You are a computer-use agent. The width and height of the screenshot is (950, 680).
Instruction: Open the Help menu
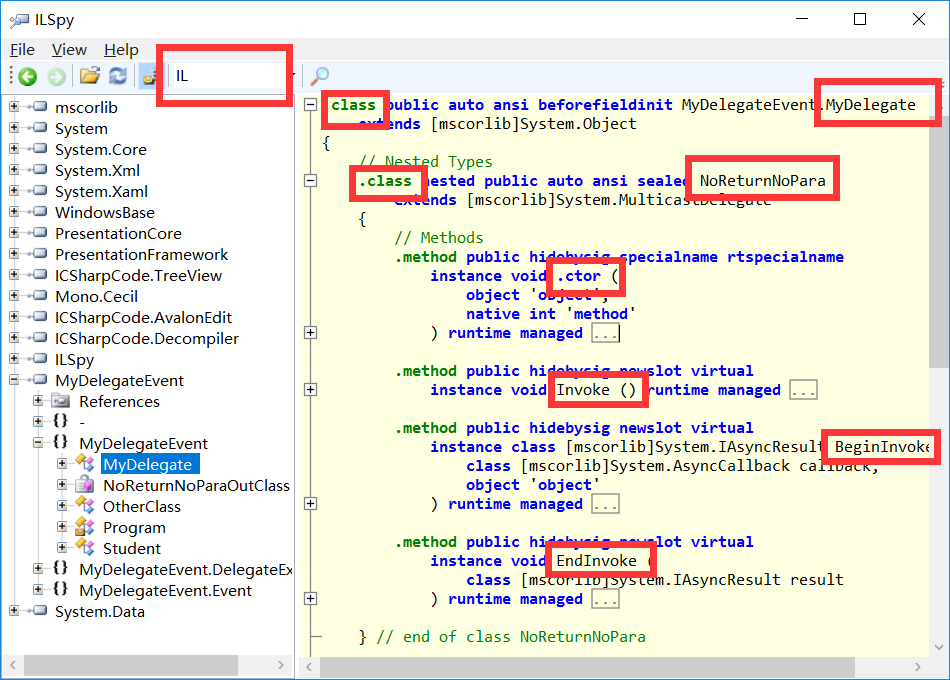pyautogui.click(x=121, y=50)
